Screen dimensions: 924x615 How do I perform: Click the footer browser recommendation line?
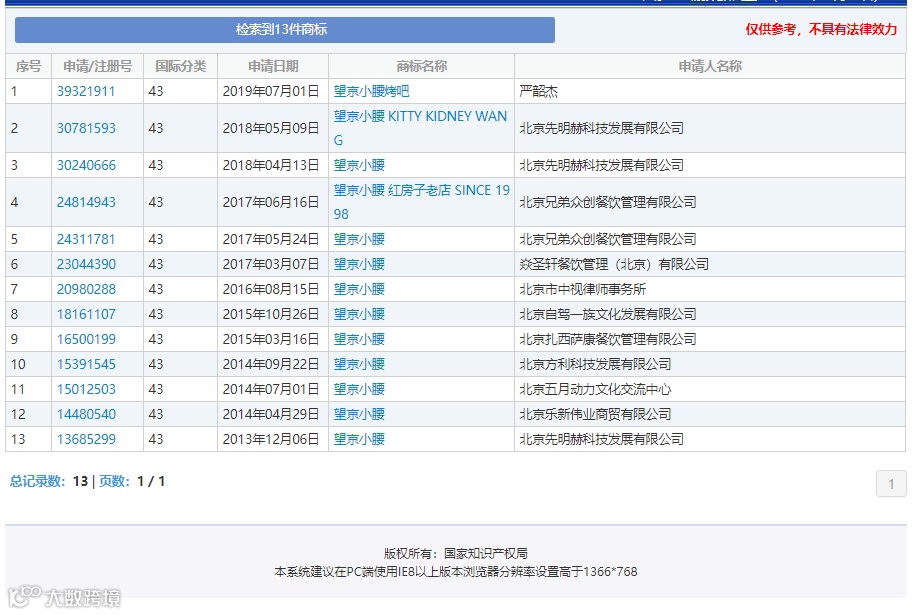456,572
